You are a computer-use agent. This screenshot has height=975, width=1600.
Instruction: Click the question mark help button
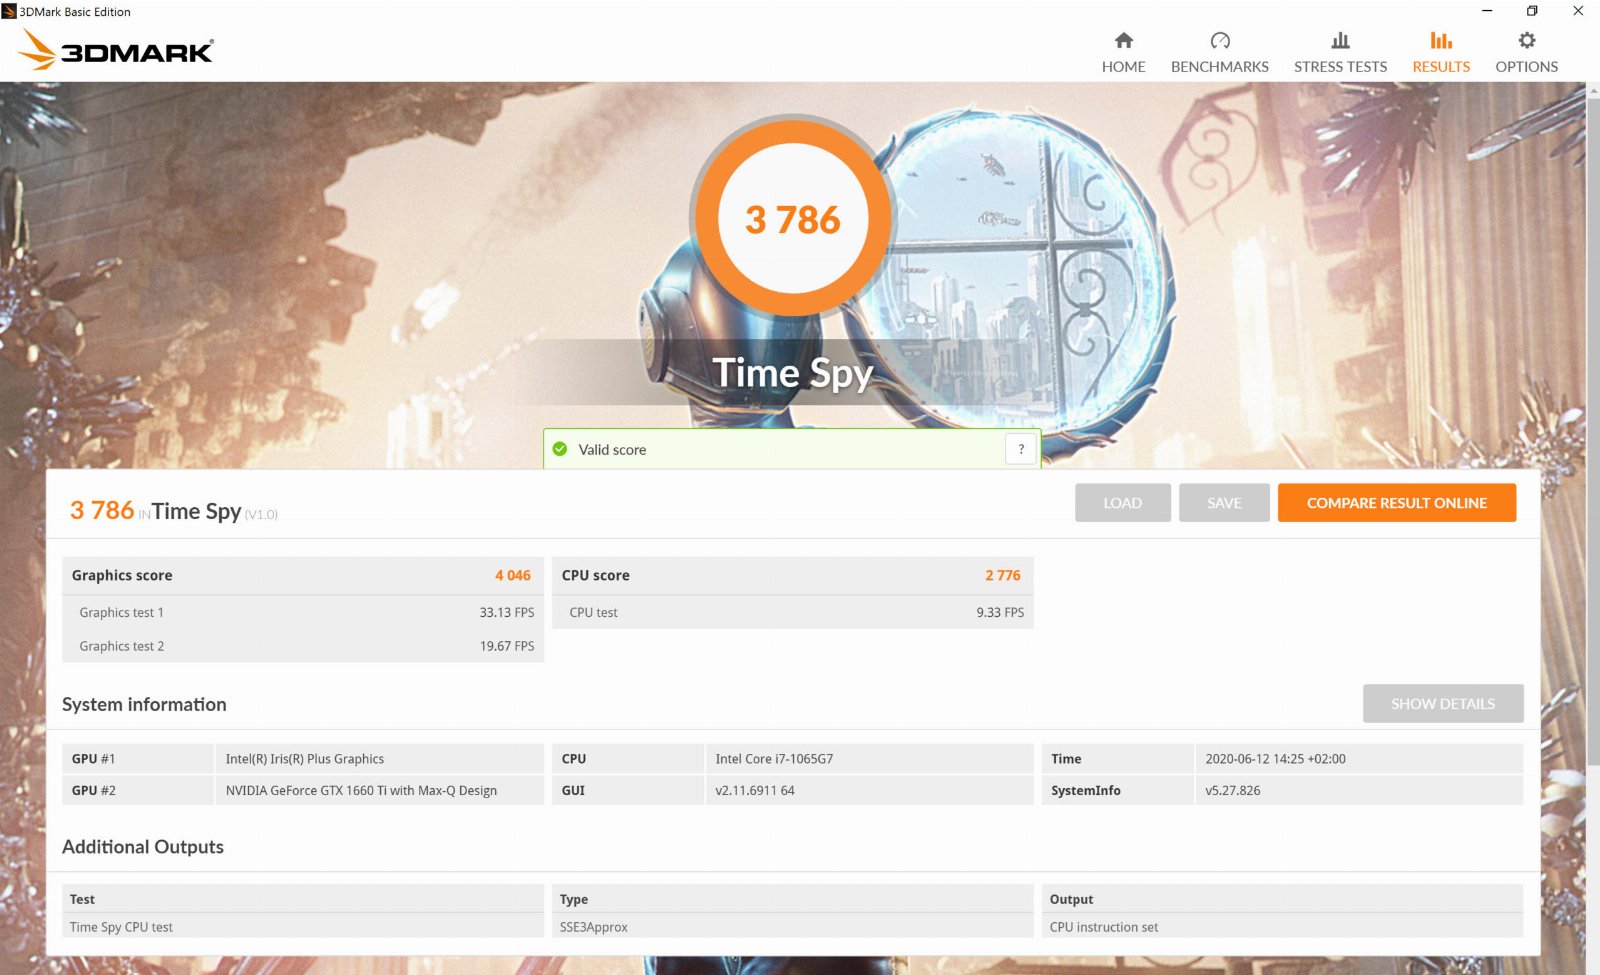tap(1020, 449)
